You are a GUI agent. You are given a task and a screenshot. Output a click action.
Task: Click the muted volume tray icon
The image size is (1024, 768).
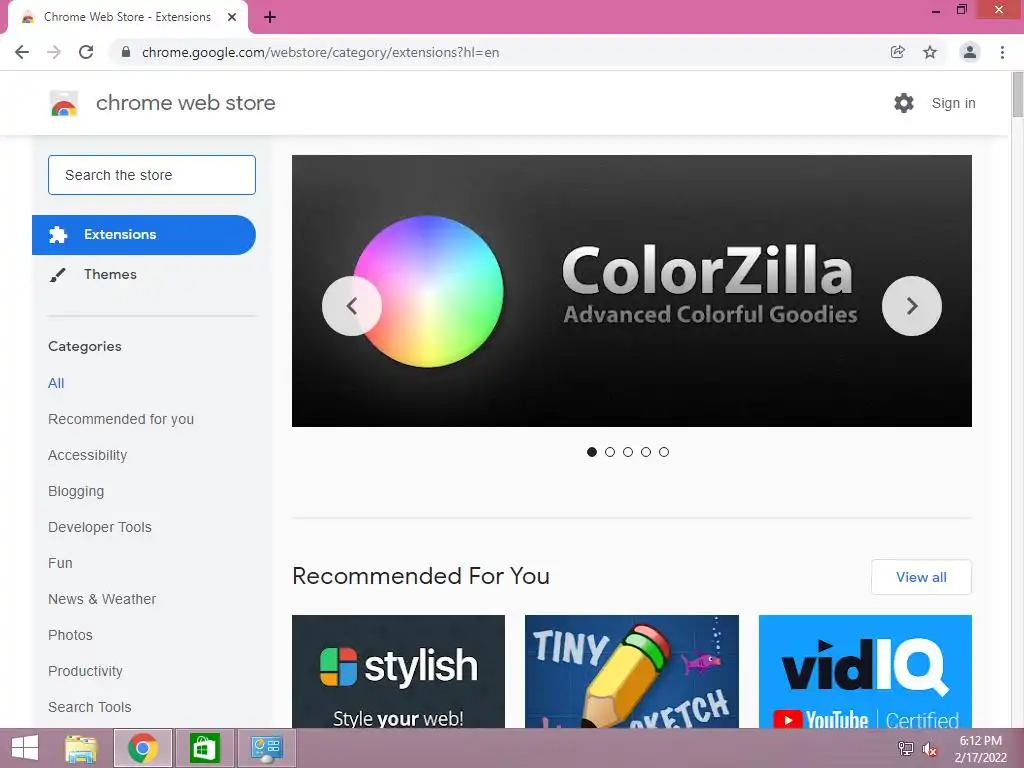point(929,749)
